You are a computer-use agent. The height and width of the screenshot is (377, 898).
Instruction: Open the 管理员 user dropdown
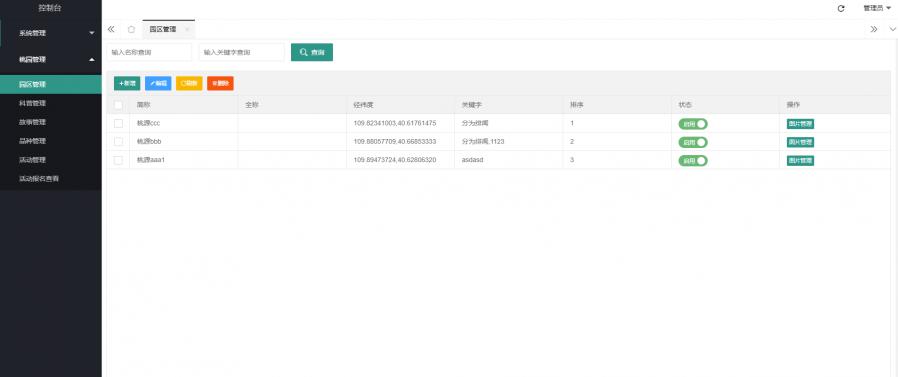(877, 9)
